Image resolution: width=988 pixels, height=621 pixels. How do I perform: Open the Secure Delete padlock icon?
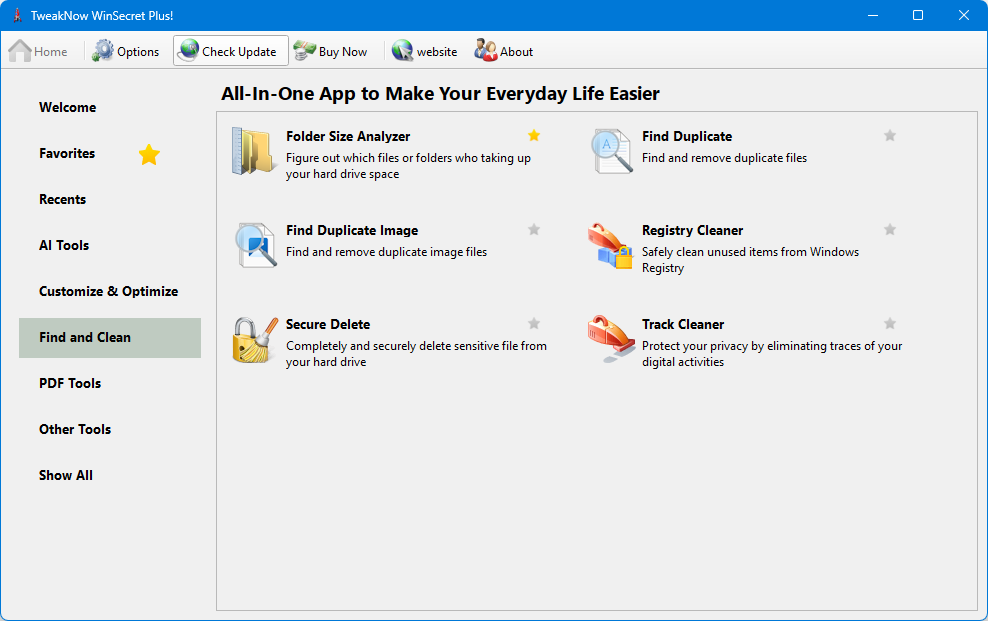tap(253, 339)
